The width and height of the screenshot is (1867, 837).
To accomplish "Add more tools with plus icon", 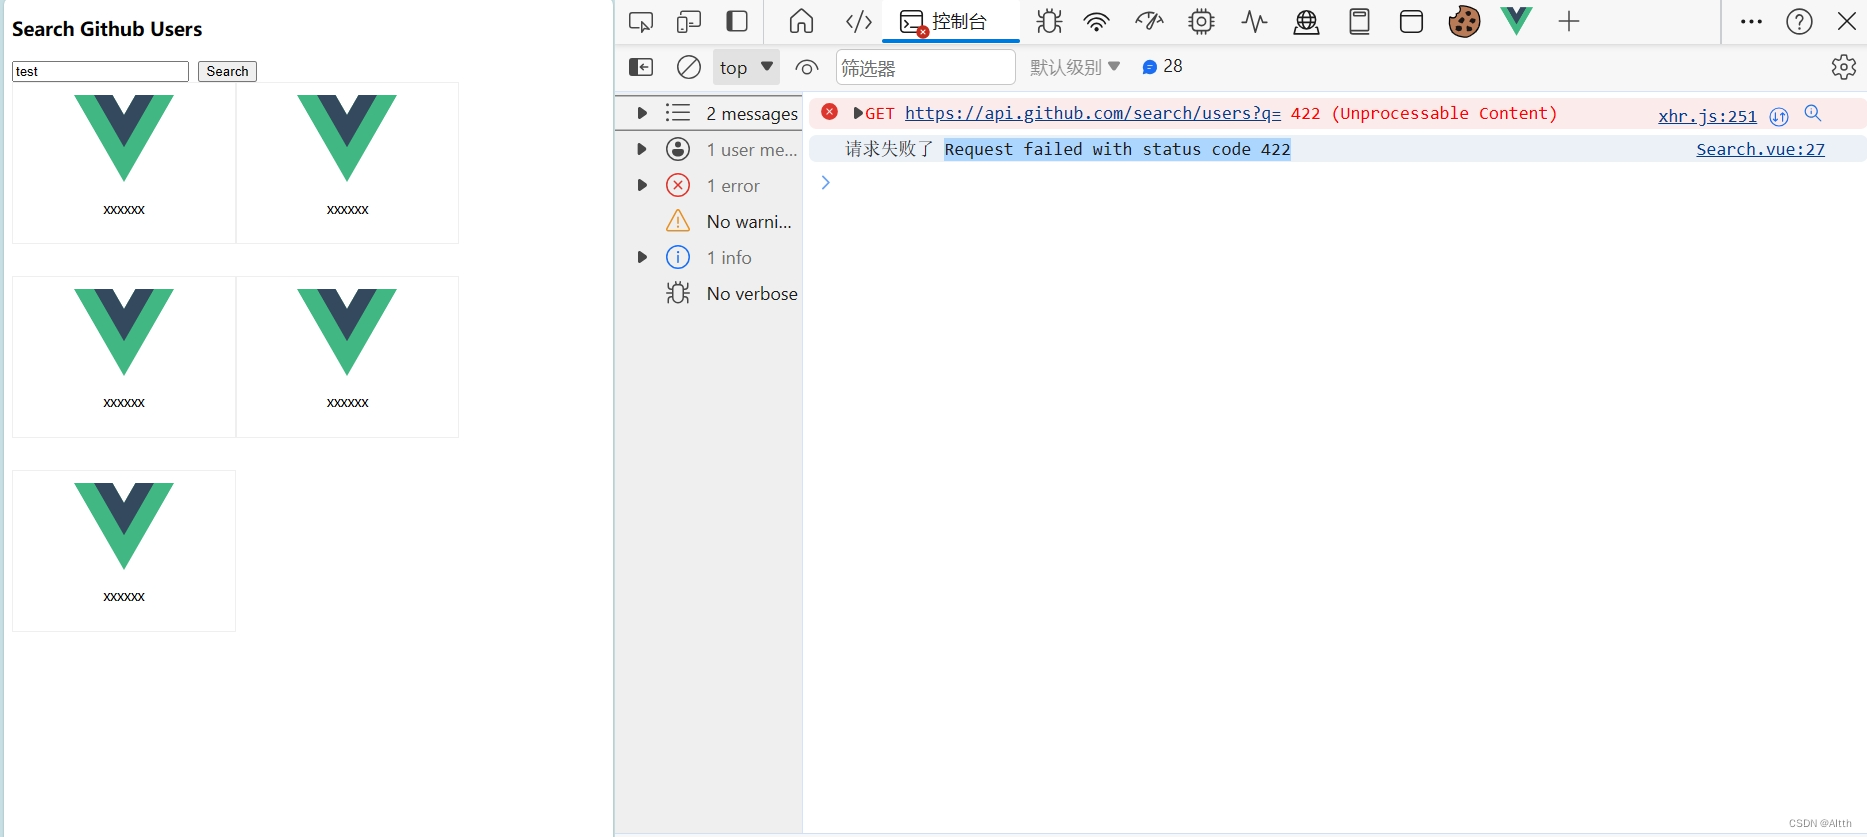I will [1569, 21].
